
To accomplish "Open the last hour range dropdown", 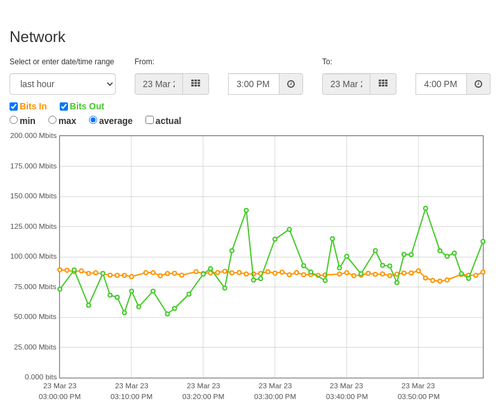I will coord(63,84).
